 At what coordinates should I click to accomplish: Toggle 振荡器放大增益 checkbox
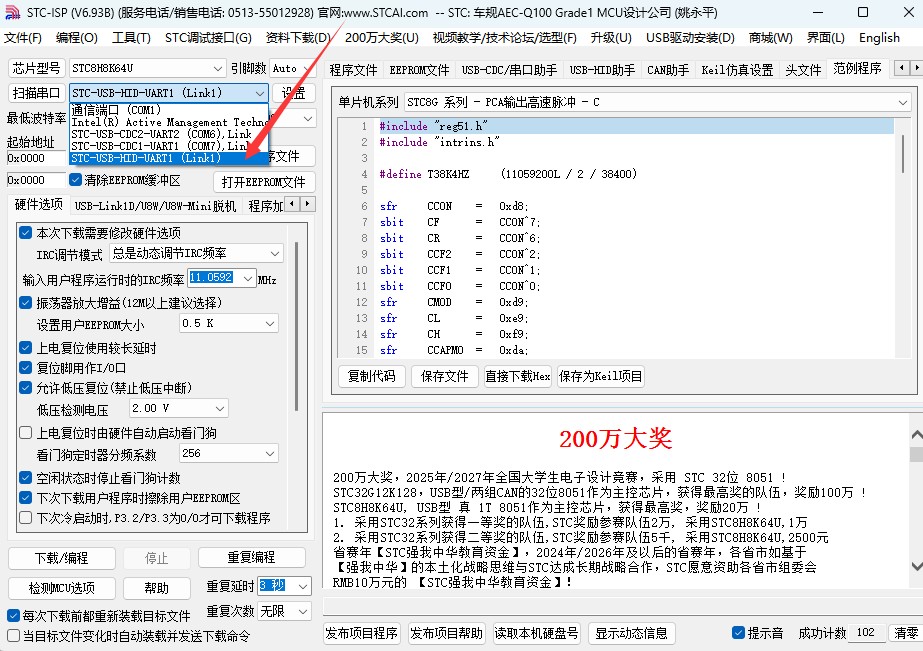coord(25,303)
